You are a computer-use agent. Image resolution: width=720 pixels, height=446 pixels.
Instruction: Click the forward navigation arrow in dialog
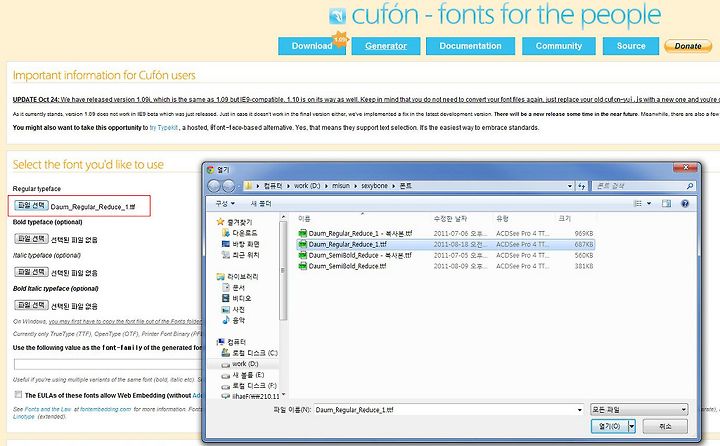point(229,186)
